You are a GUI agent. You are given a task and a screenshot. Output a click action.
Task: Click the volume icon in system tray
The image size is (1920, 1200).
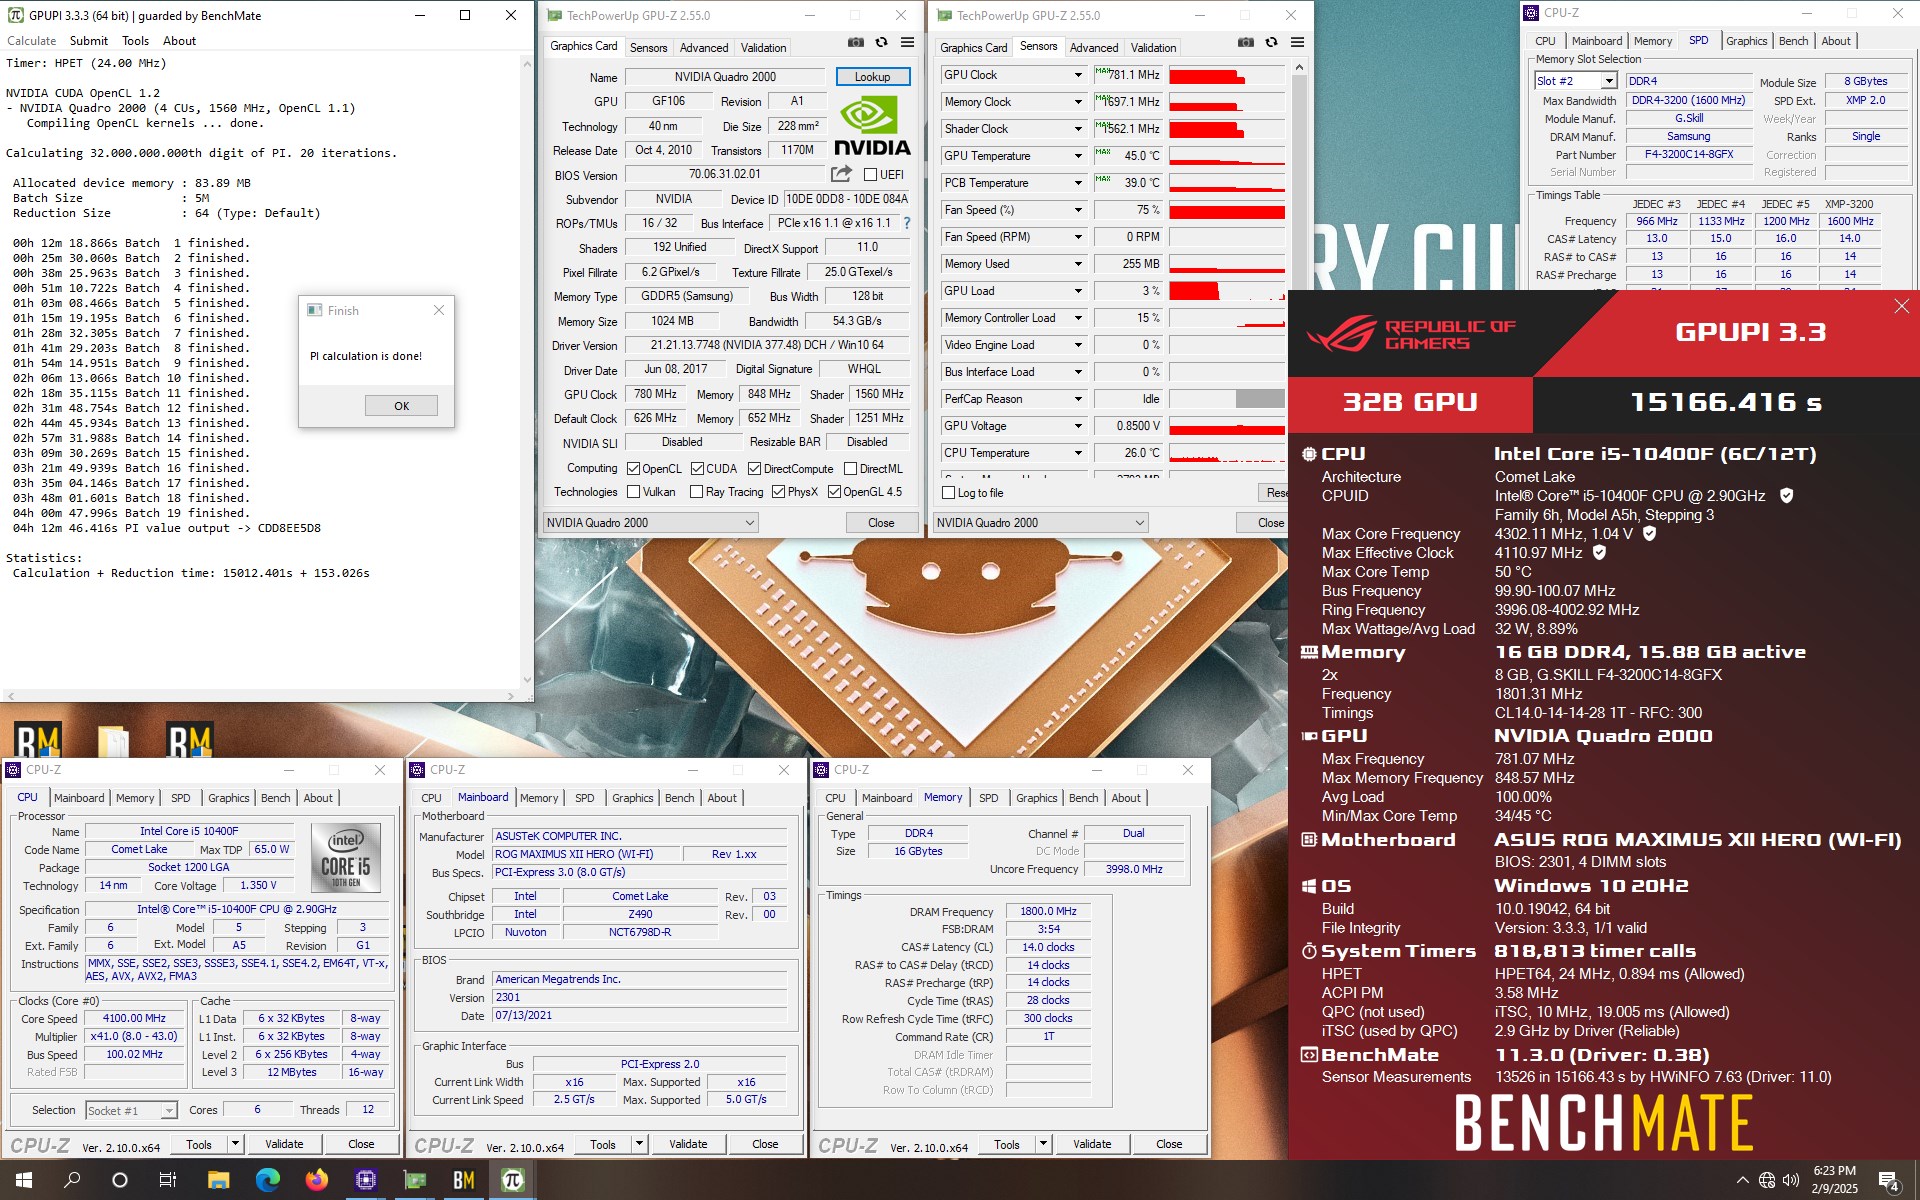click(1791, 1180)
